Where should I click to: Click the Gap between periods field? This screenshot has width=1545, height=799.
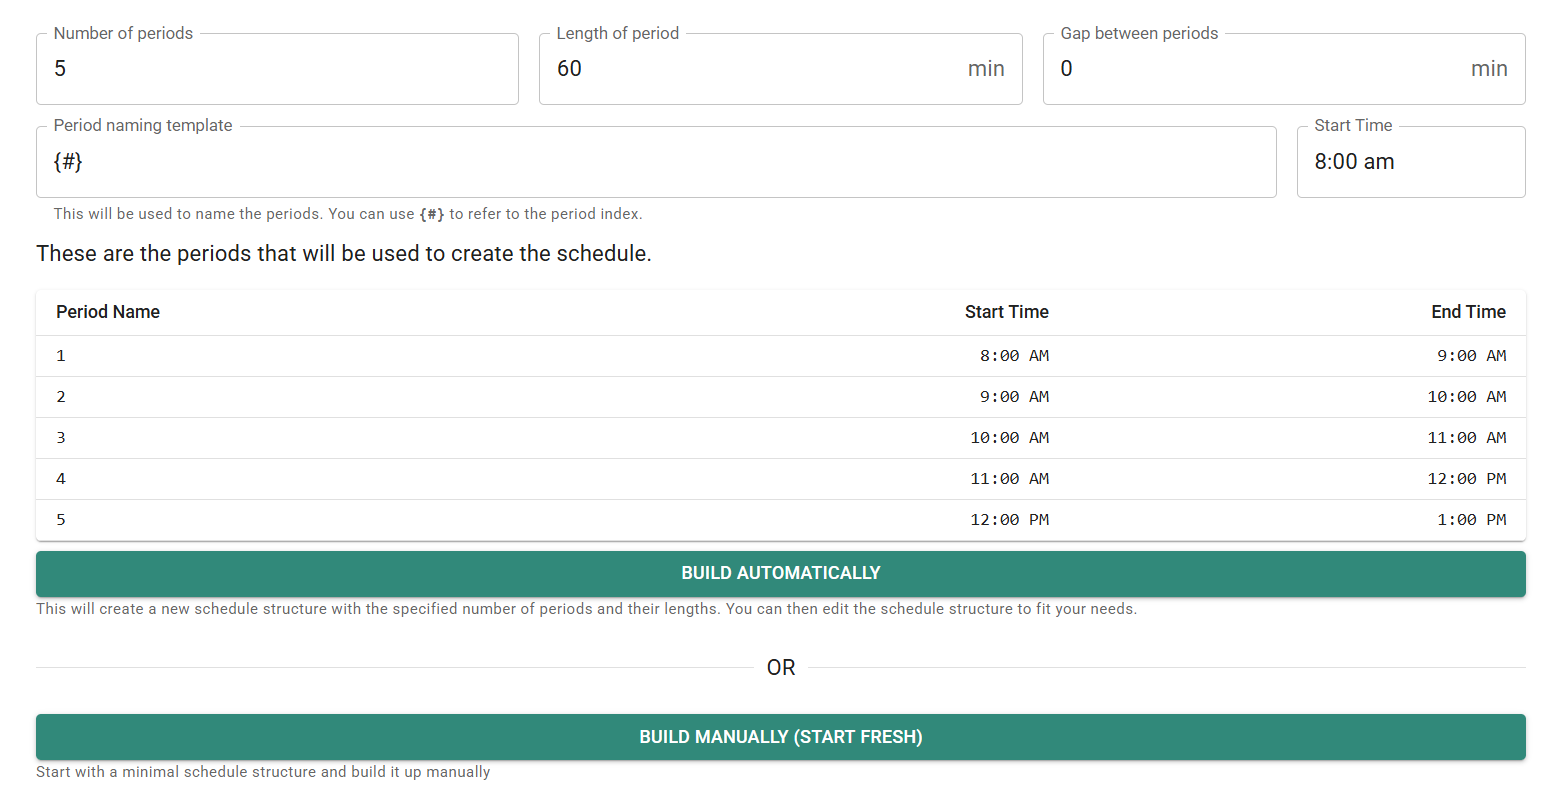[1250, 68]
